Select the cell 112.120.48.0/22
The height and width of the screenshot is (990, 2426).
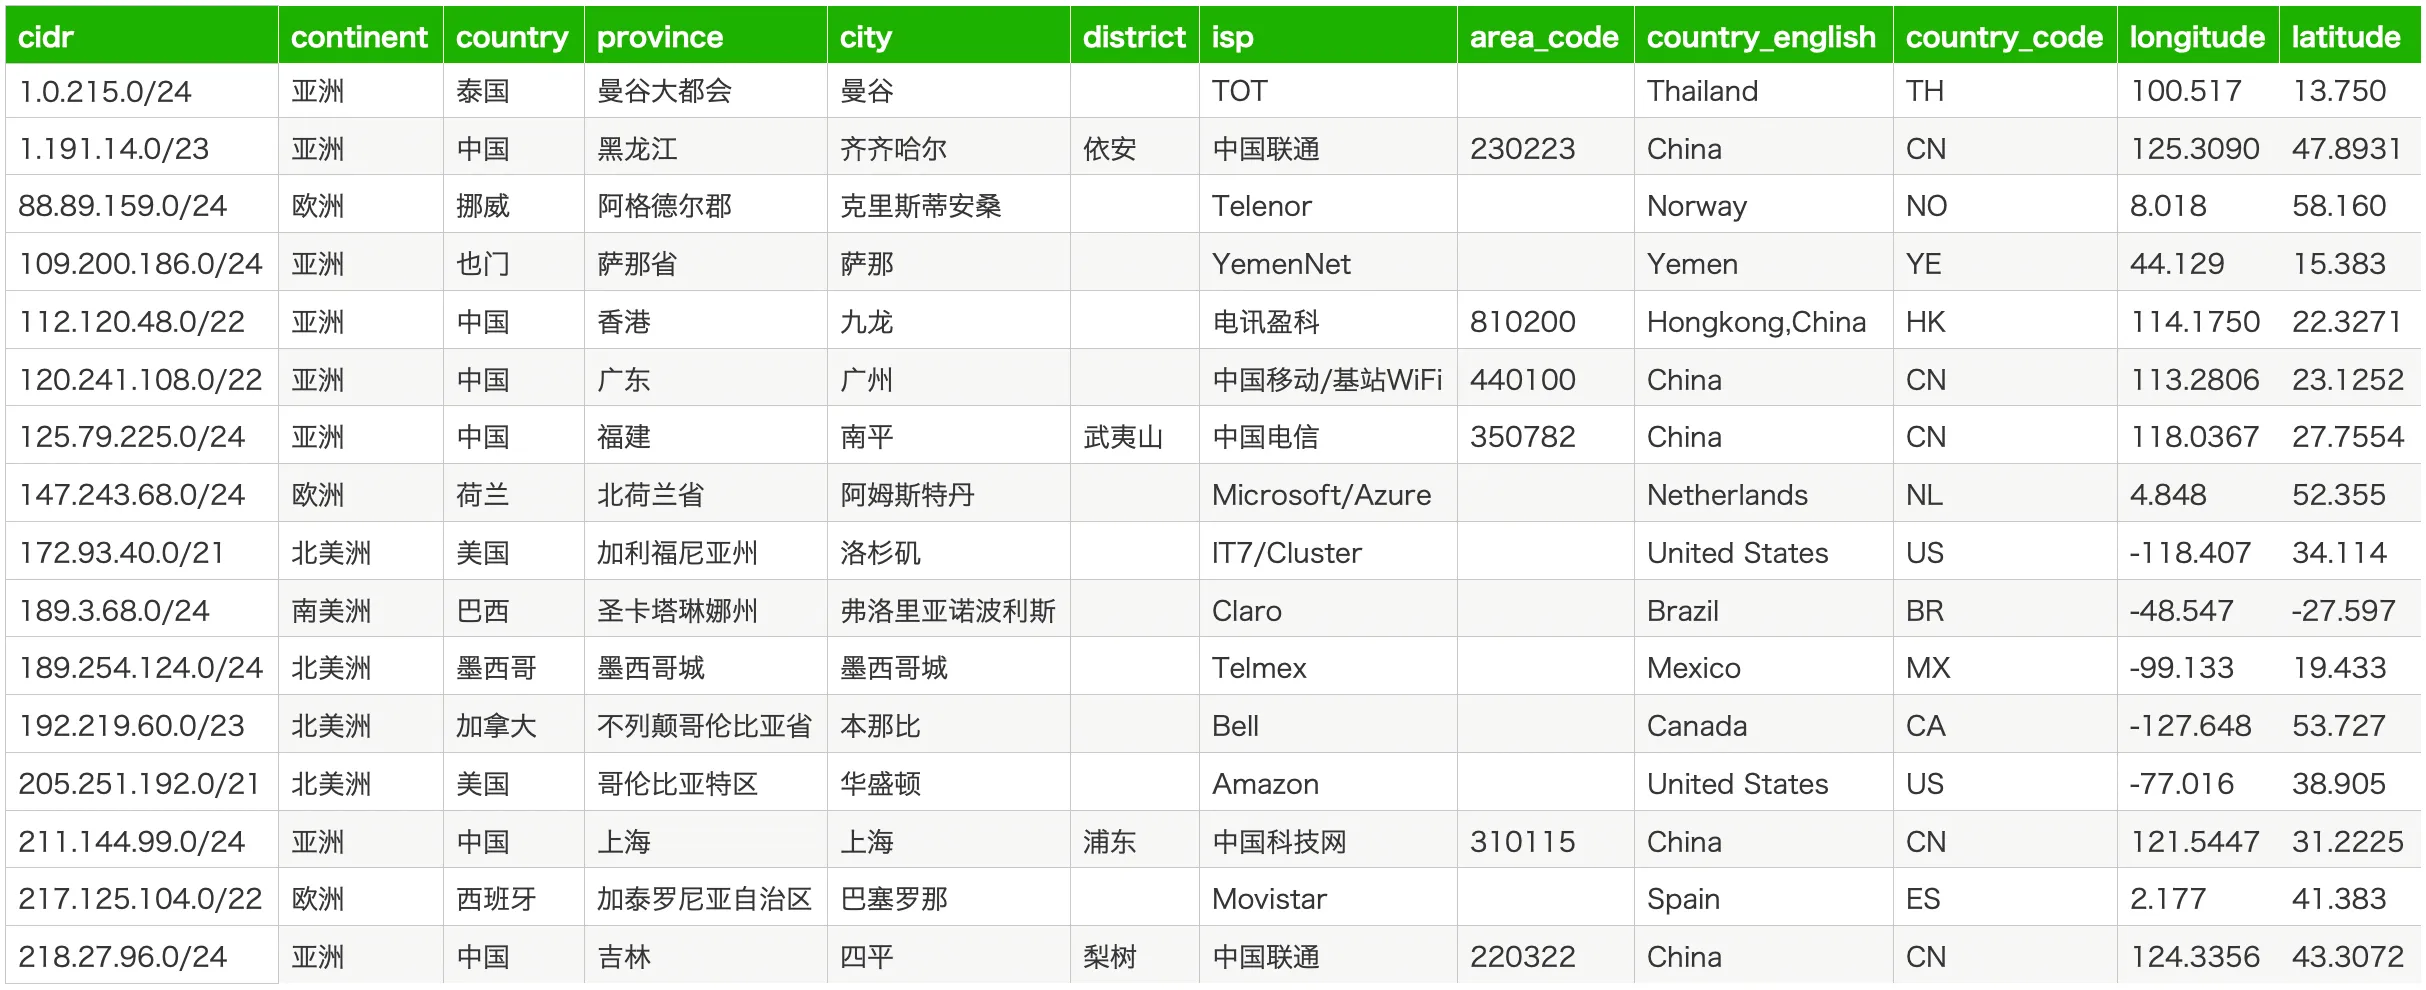click(x=142, y=321)
